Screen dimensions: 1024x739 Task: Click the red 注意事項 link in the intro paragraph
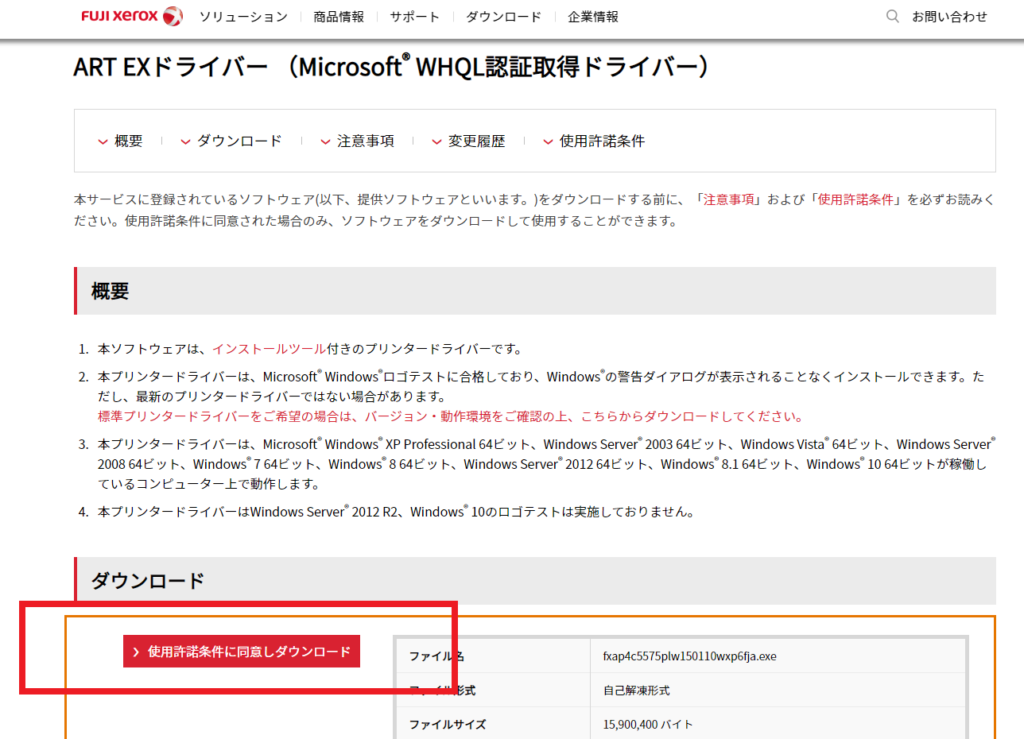(x=730, y=200)
